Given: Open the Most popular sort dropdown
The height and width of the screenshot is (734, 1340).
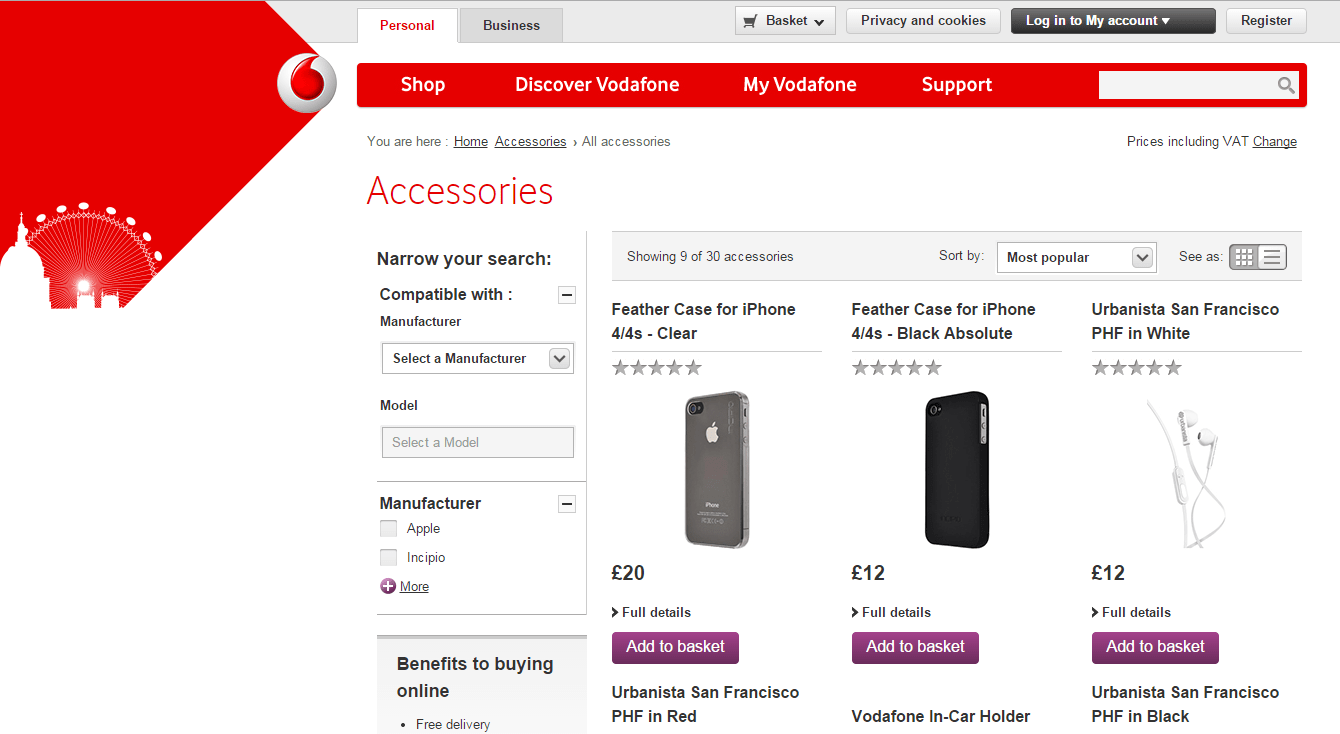Looking at the screenshot, I should tap(1077, 257).
